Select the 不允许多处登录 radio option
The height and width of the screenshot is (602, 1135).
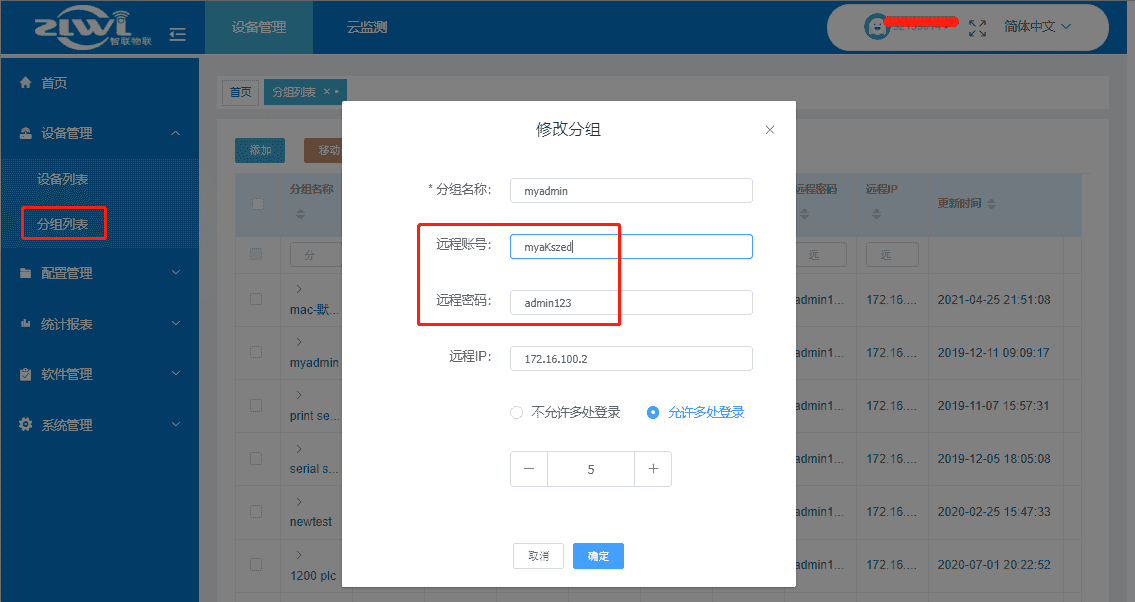coord(516,412)
